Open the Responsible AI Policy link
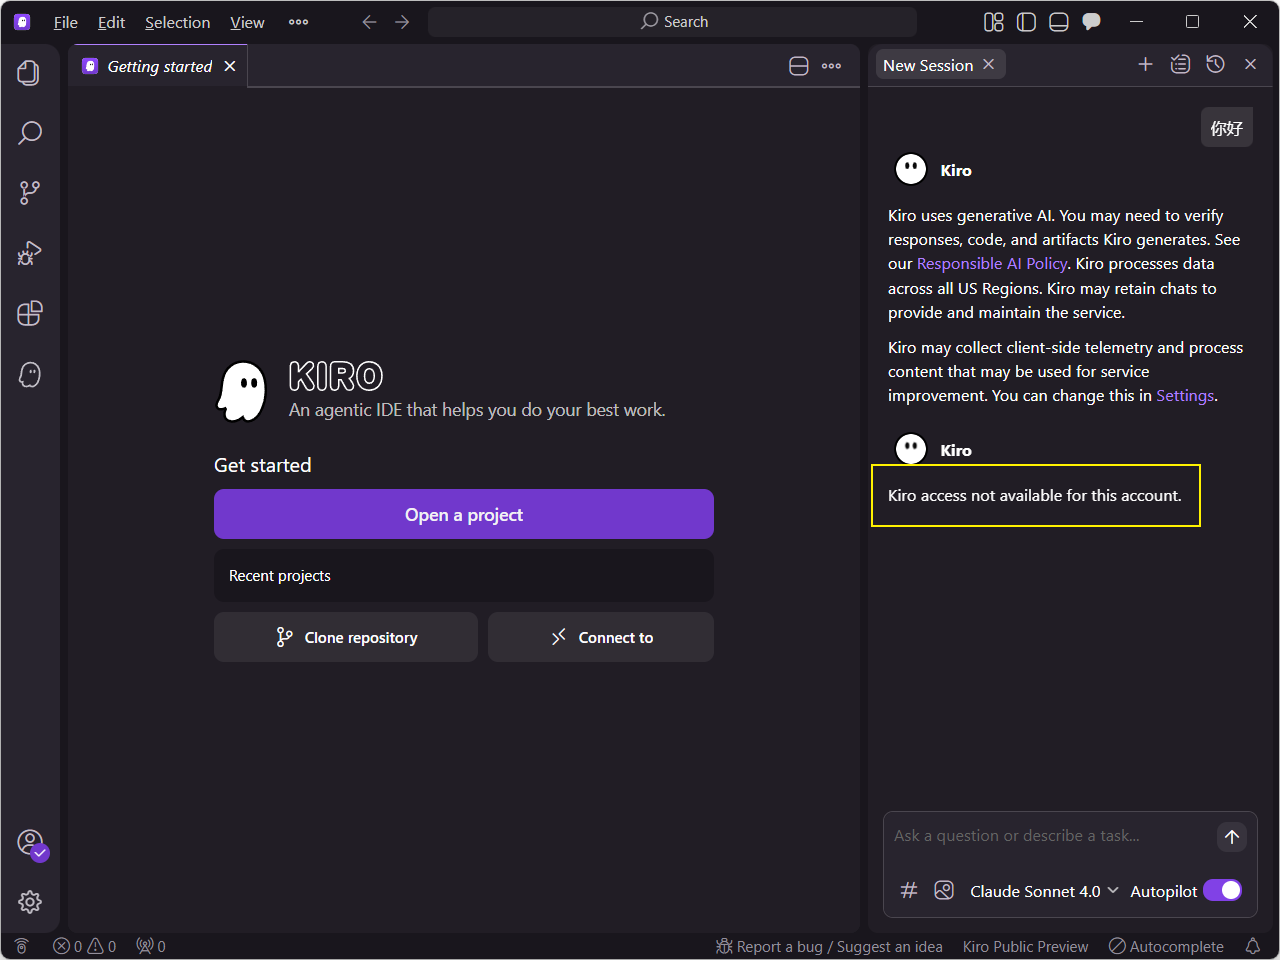This screenshot has width=1280, height=960. 992,264
